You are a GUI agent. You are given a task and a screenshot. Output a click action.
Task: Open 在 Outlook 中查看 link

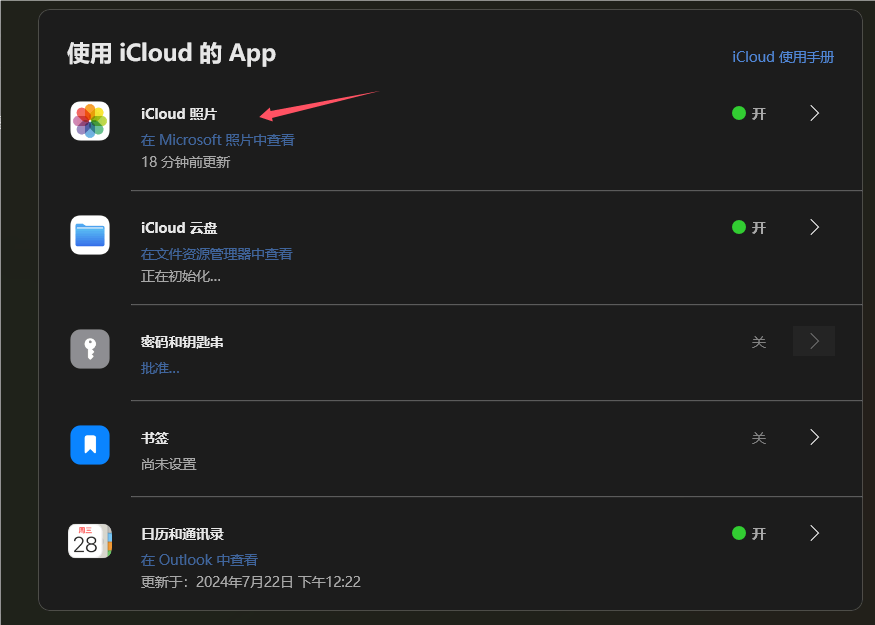point(199,560)
